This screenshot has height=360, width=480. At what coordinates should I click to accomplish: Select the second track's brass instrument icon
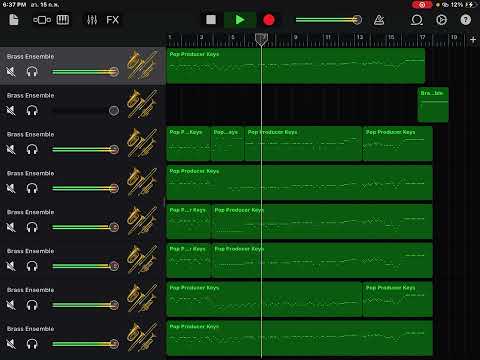[x=143, y=104]
